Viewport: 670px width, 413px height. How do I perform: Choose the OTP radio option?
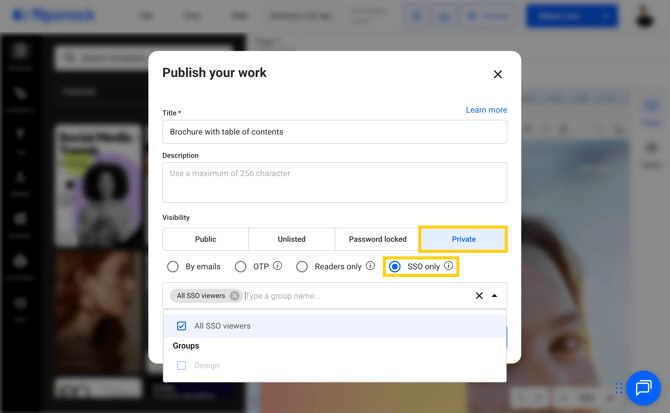[241, 267]
